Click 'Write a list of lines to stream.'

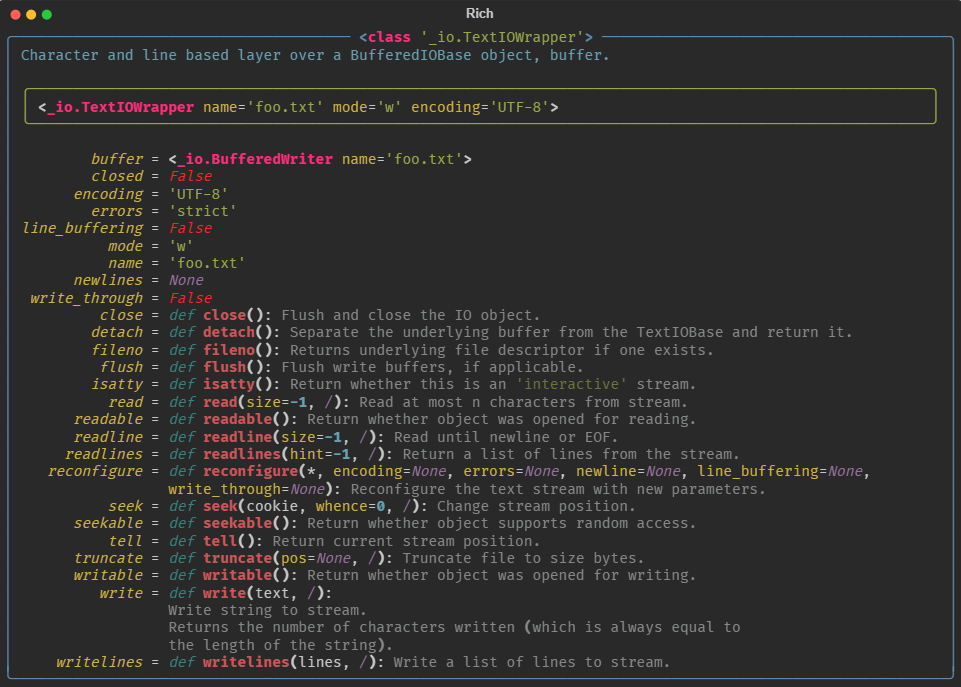[x=532, y=663]
